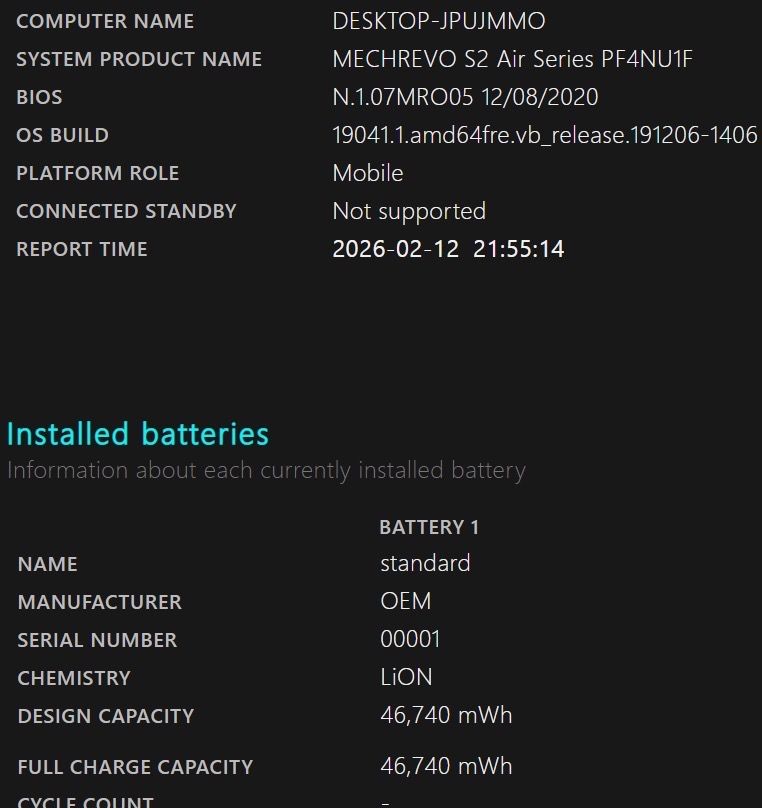Select the serial number 00001
Viewport: 762px width, 808px height.
[x=410, y=639]
